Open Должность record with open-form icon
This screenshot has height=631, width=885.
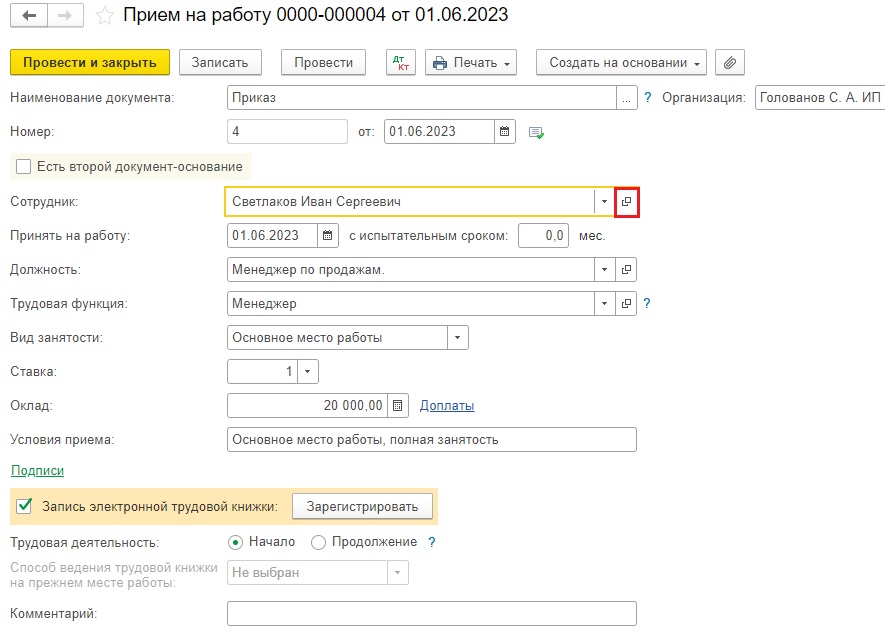[x=627, y=270]
